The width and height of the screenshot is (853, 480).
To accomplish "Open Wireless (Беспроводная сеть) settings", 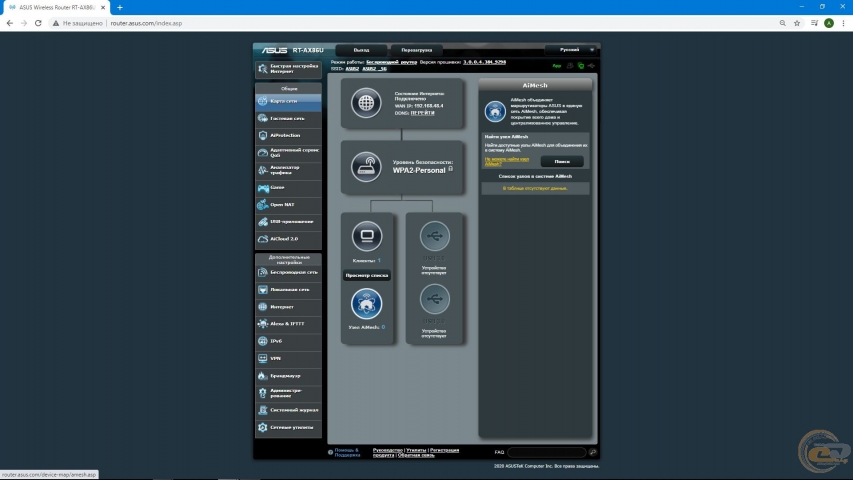I will [x=288, y=272].
